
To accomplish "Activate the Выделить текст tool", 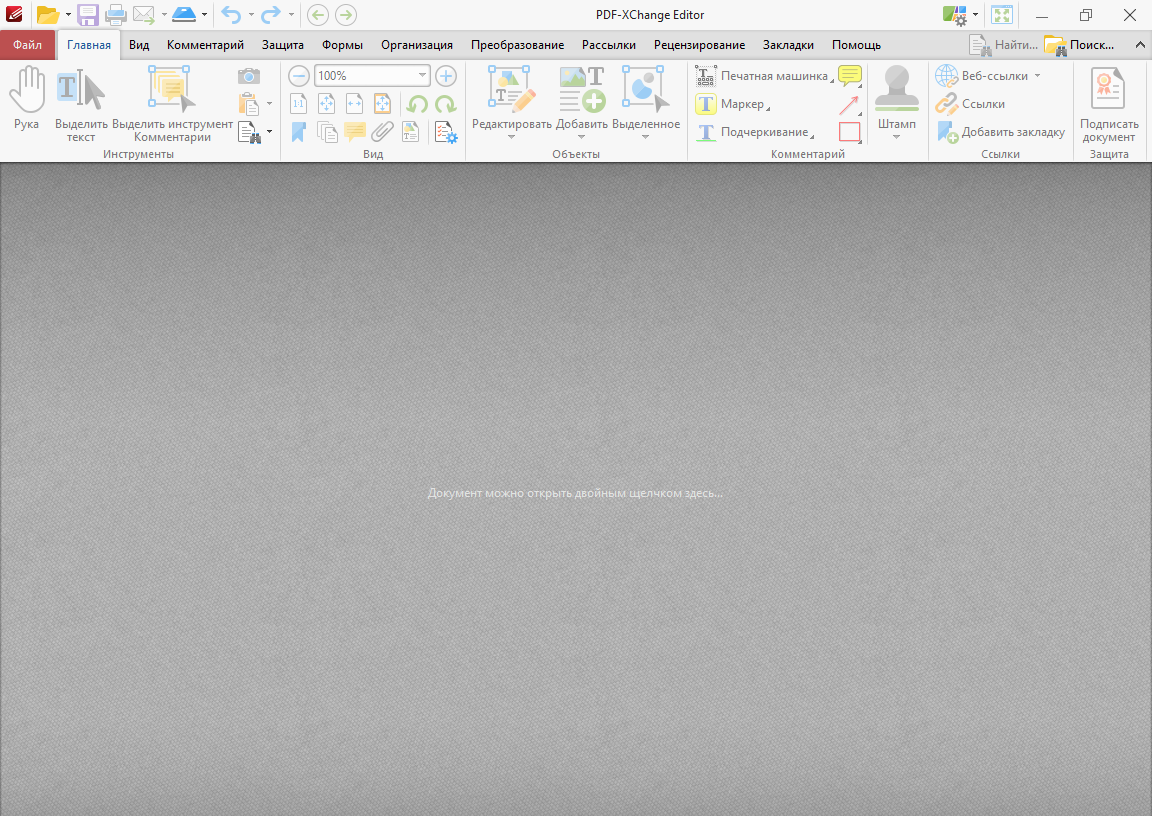I will [80, 97].
